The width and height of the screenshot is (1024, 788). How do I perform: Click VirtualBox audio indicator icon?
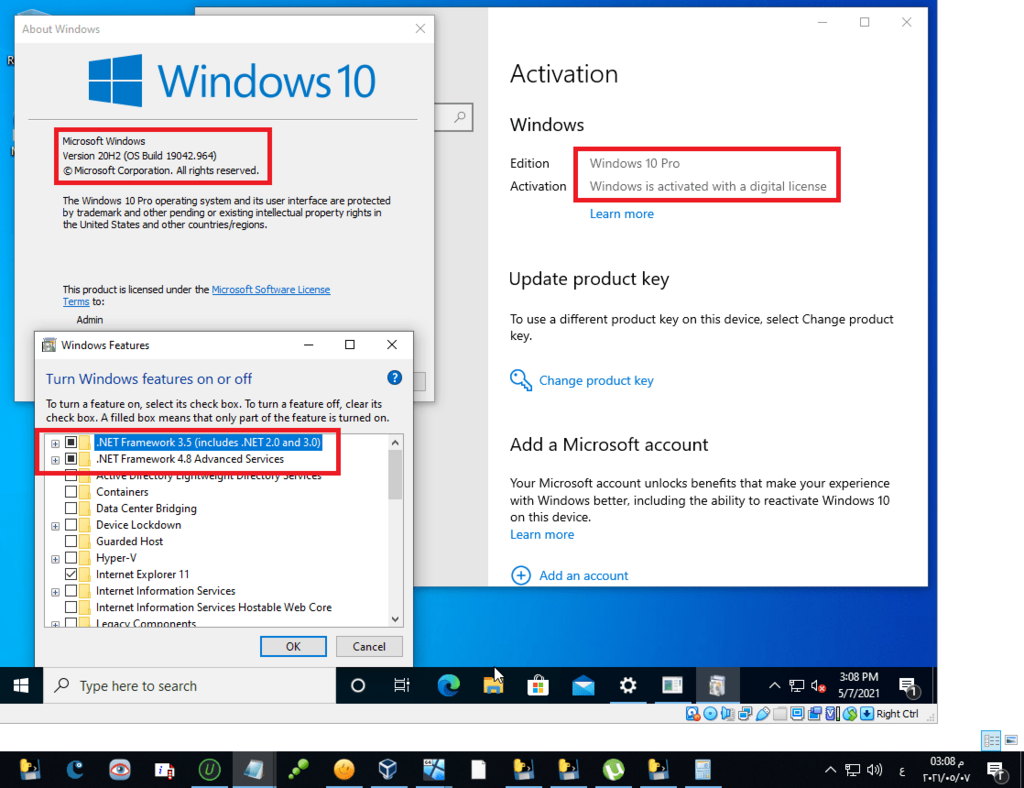[728, 714]
